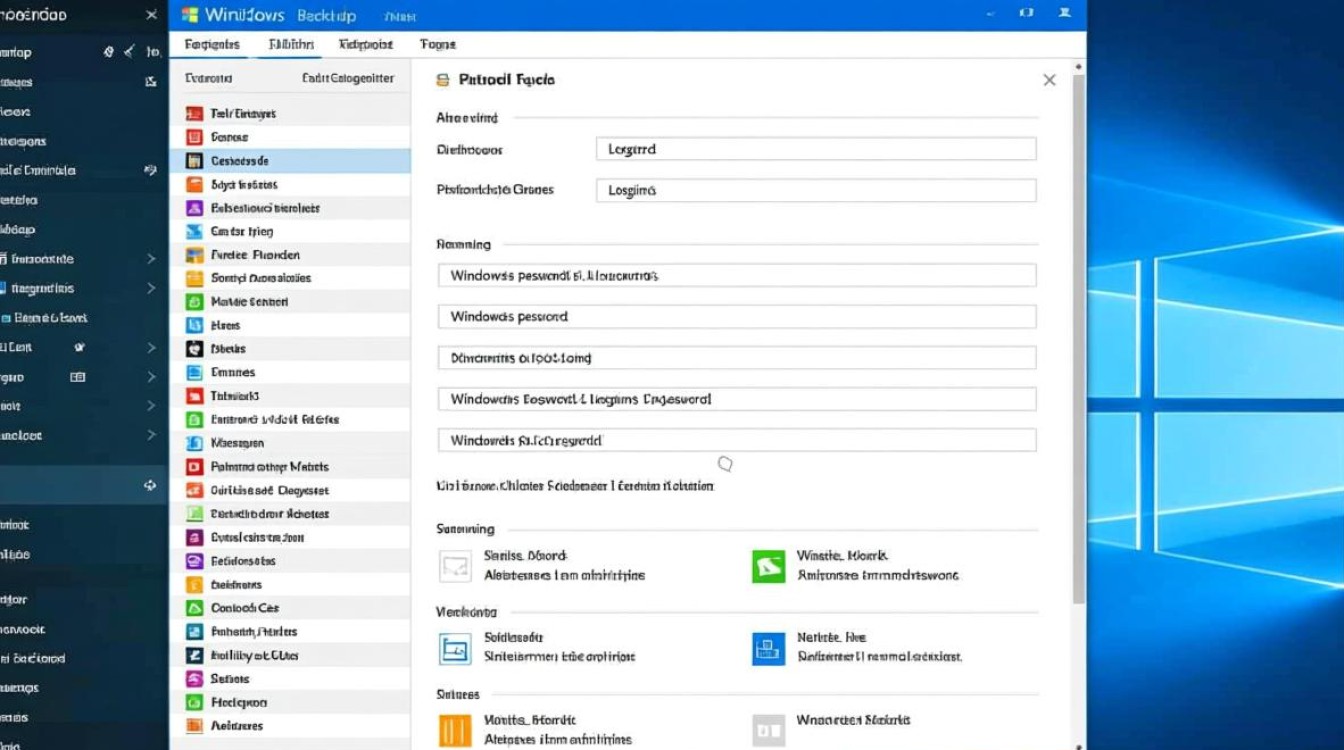This screenshot has height=750, width=1344.
Task: Select the highlighted row in the app list
Action: point(290,161)
